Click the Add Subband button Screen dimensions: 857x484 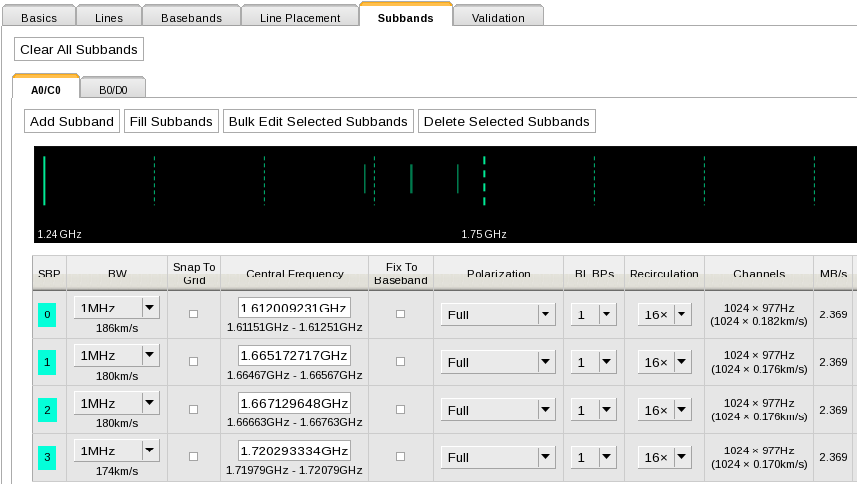click(x=72, y=121)
